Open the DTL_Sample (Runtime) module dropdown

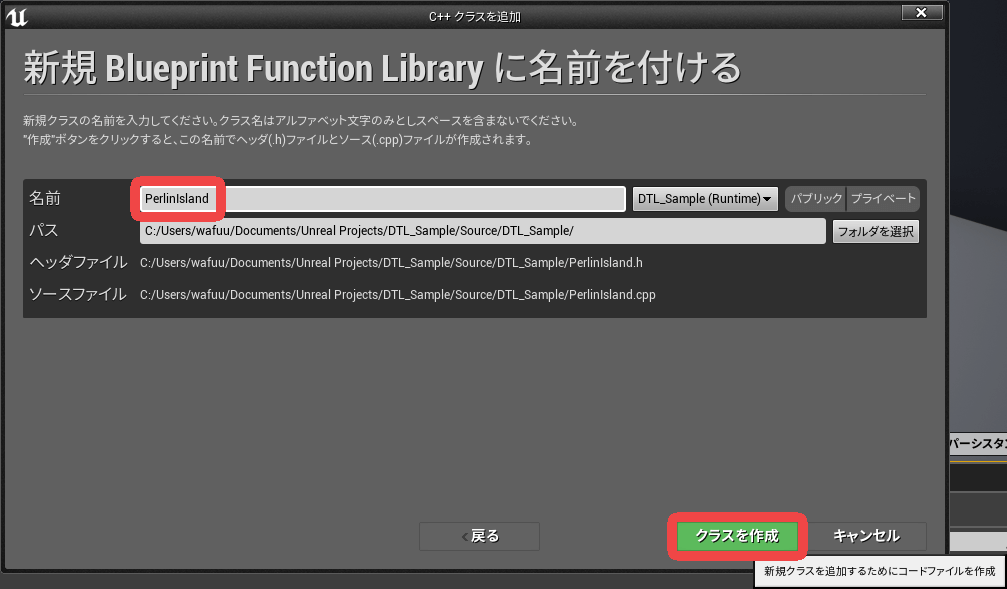(x=706, y=199)
